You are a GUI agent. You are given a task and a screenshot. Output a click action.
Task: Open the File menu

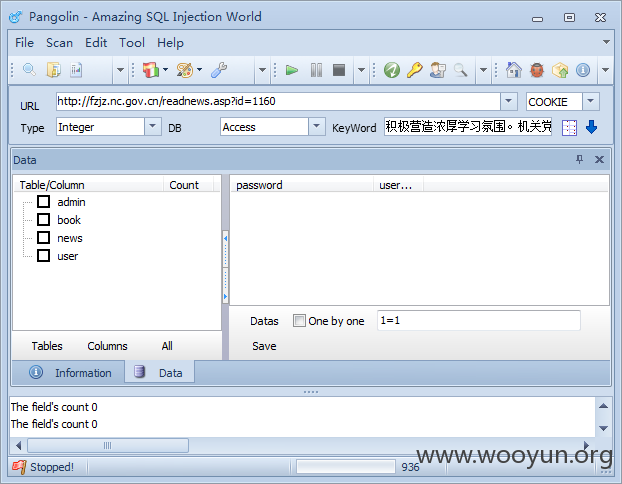(25, 43)
